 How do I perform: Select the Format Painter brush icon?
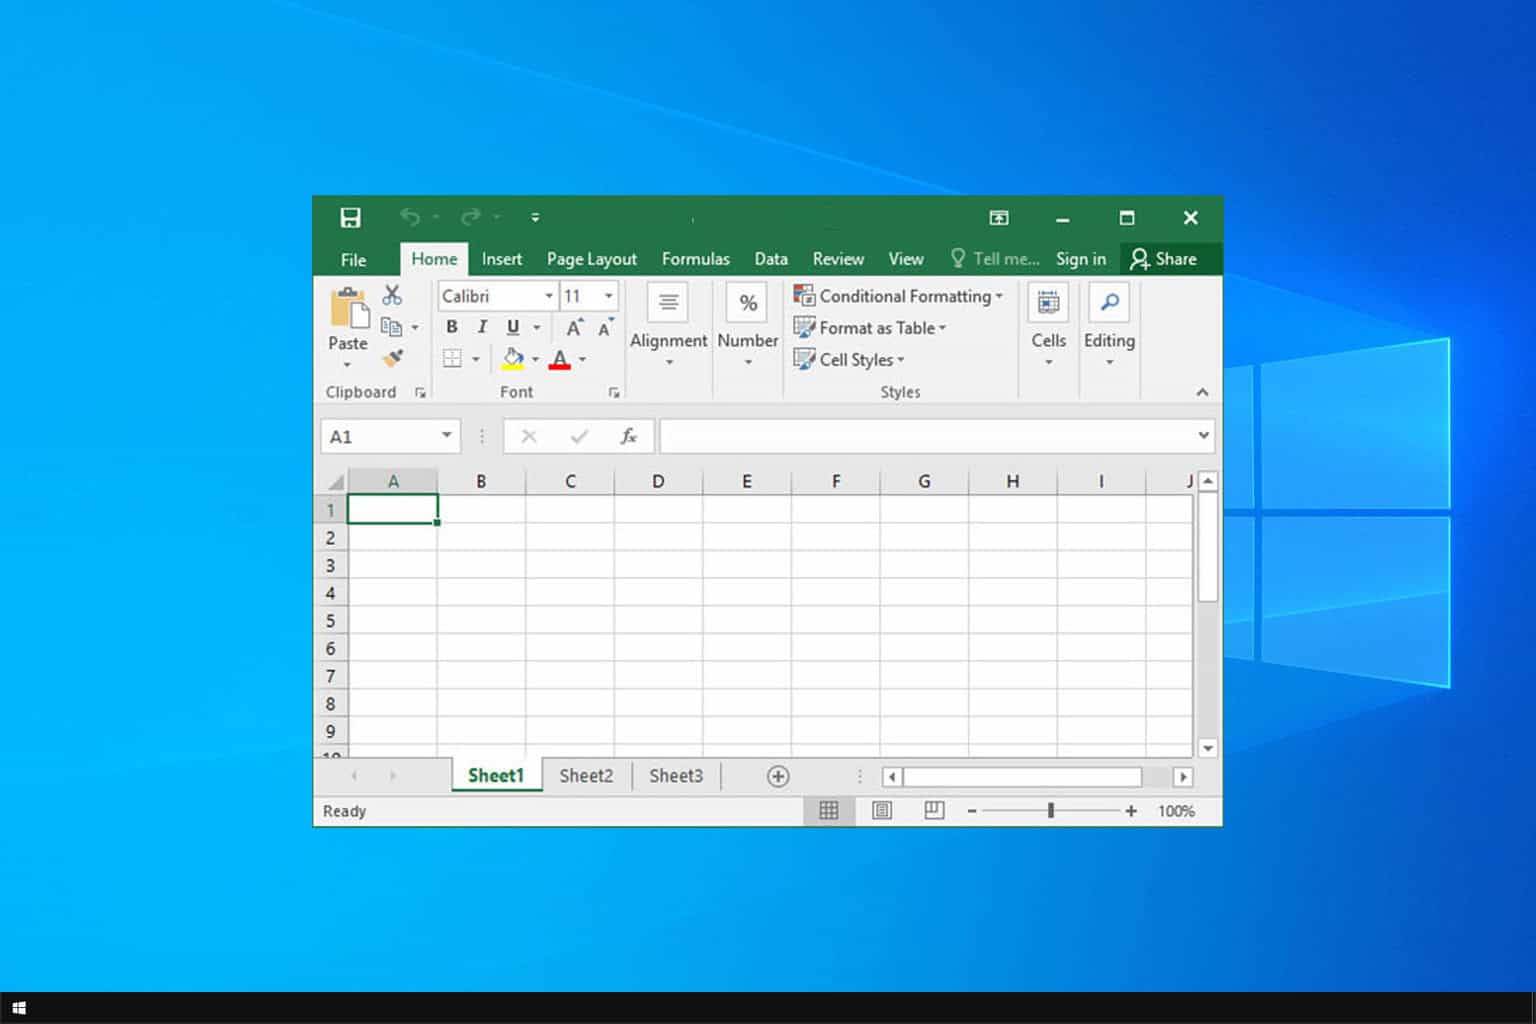coord(392,358)
